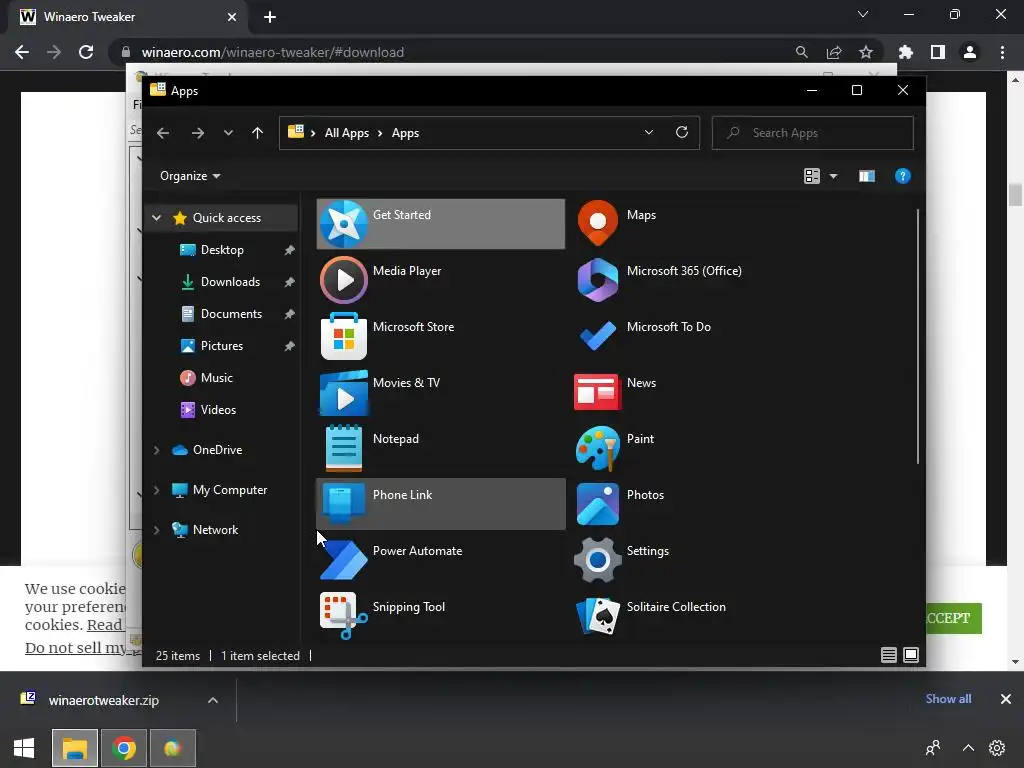Launch the Solitaire Collection icon
Viewport: 1024px width, 768px height.
point(598,616)
